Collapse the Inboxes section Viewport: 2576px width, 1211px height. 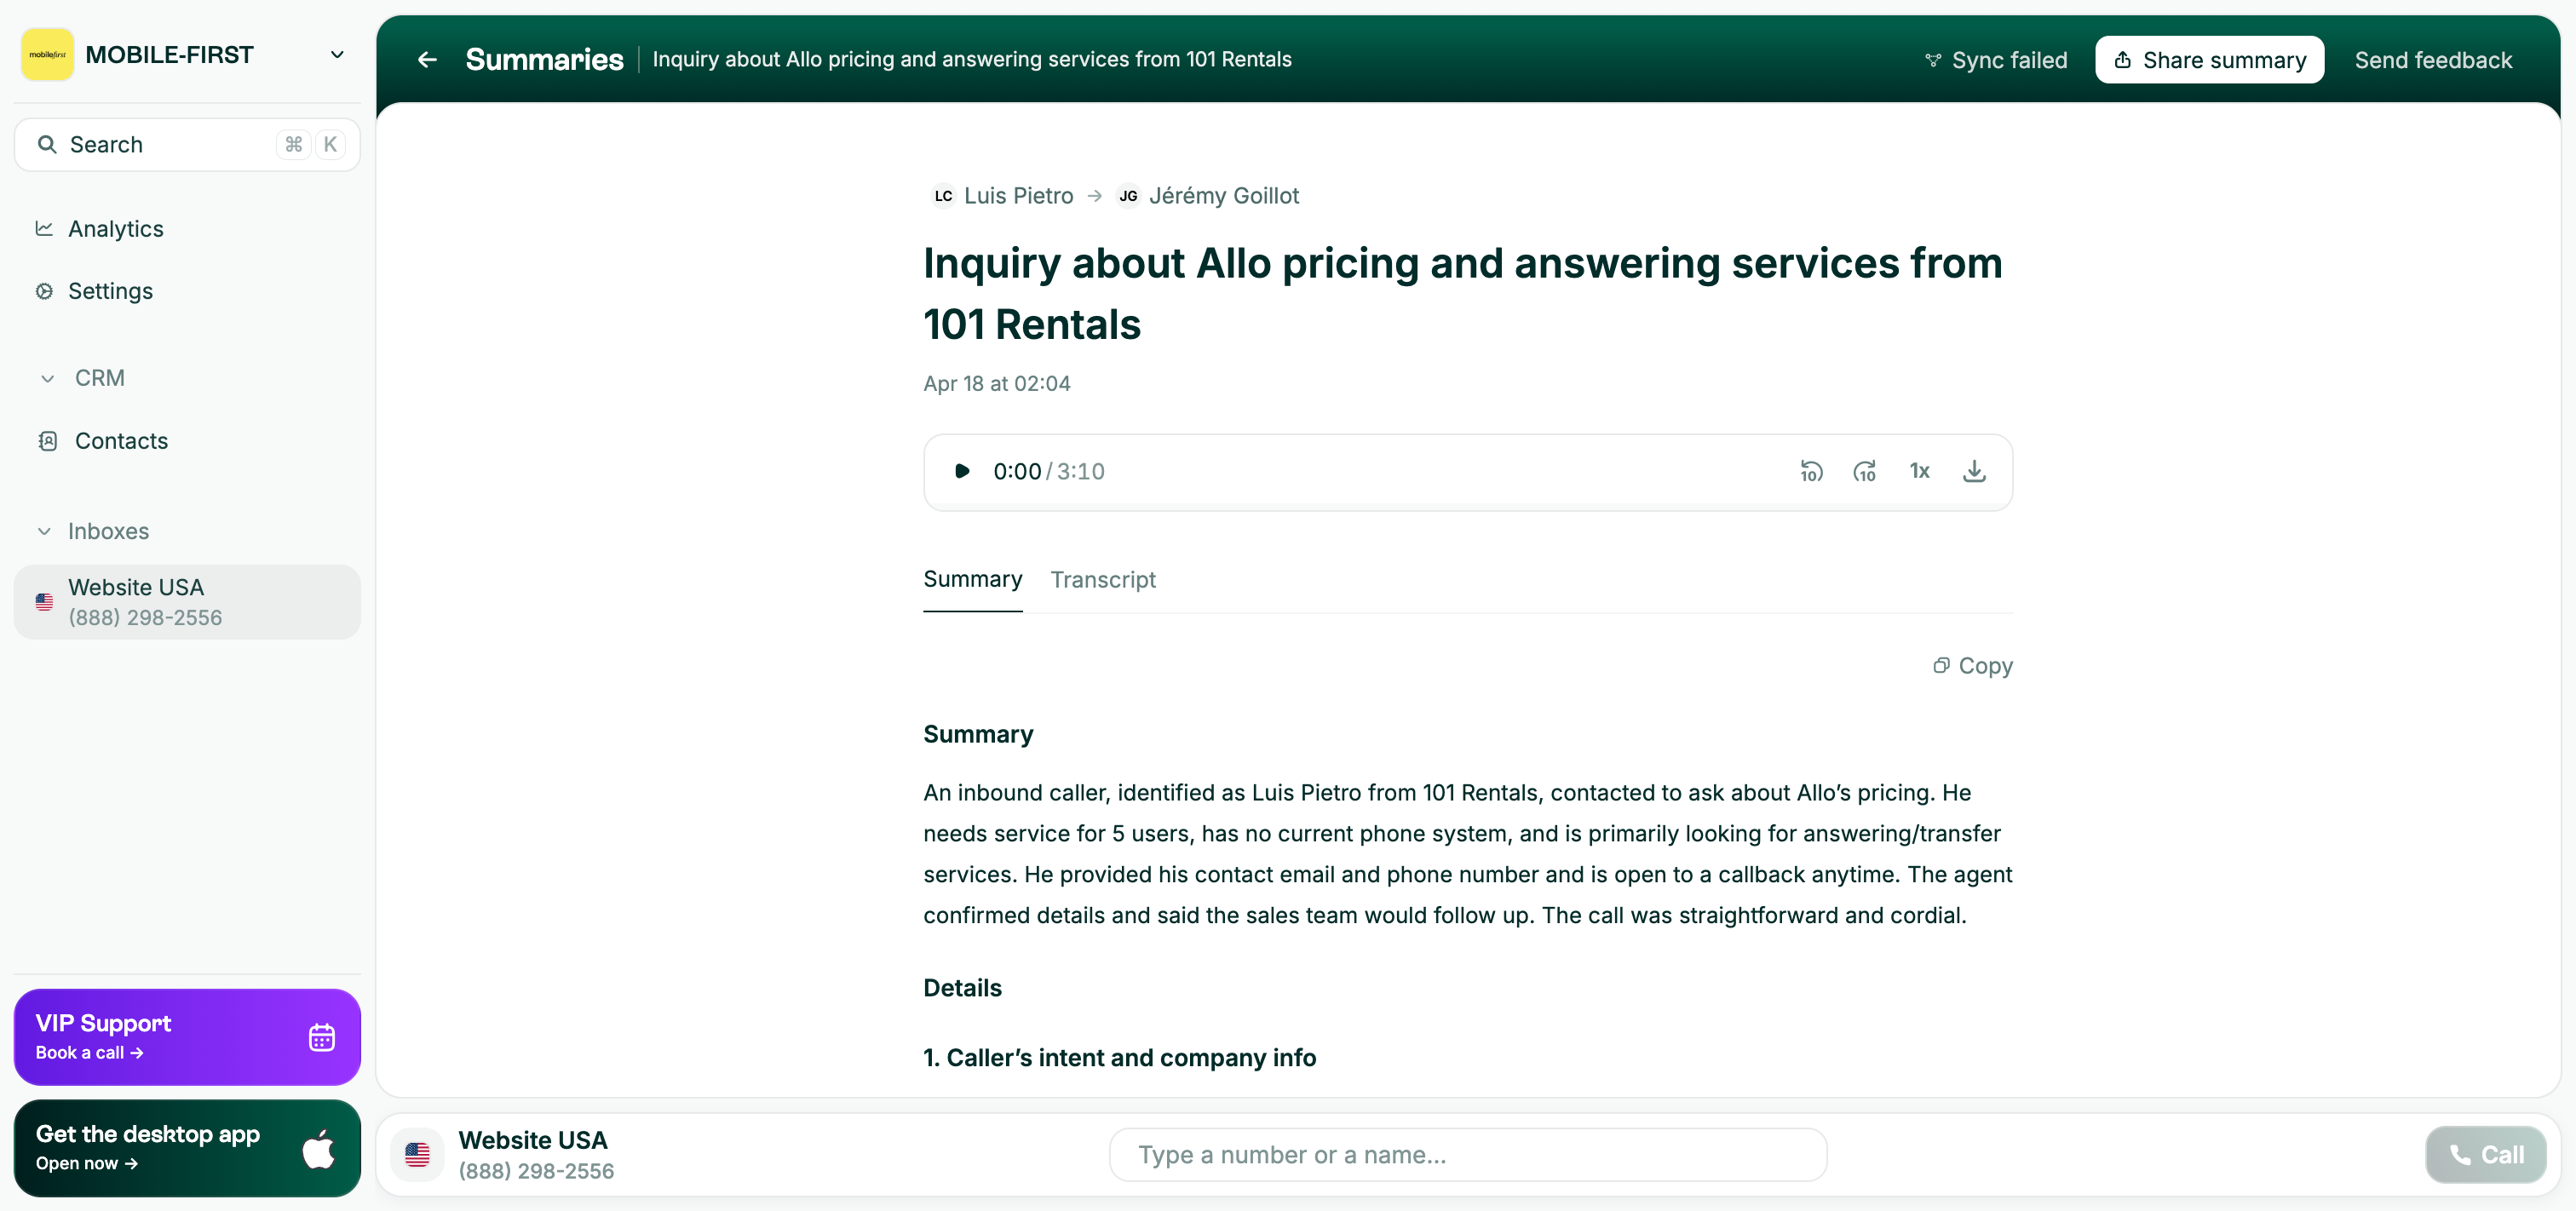[44, 531]
